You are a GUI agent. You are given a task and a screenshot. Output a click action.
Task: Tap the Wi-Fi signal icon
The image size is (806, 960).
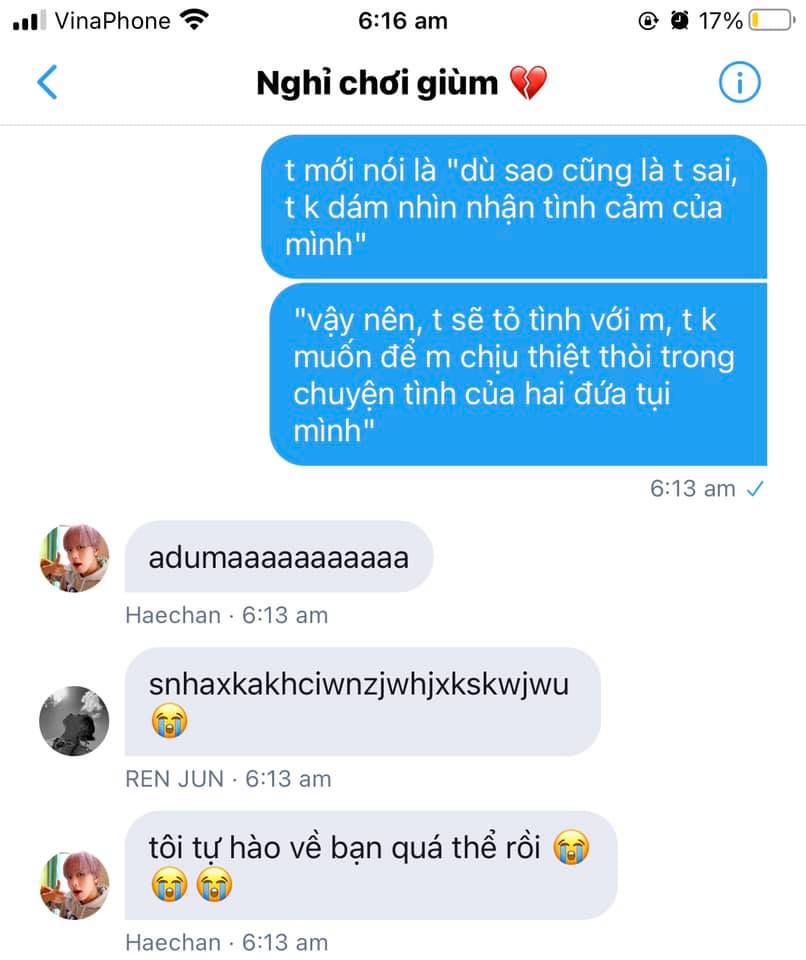coord(194,20)
